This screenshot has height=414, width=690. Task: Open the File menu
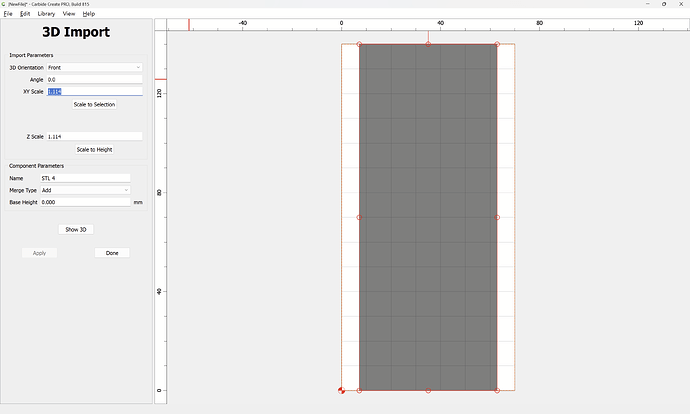8,14
